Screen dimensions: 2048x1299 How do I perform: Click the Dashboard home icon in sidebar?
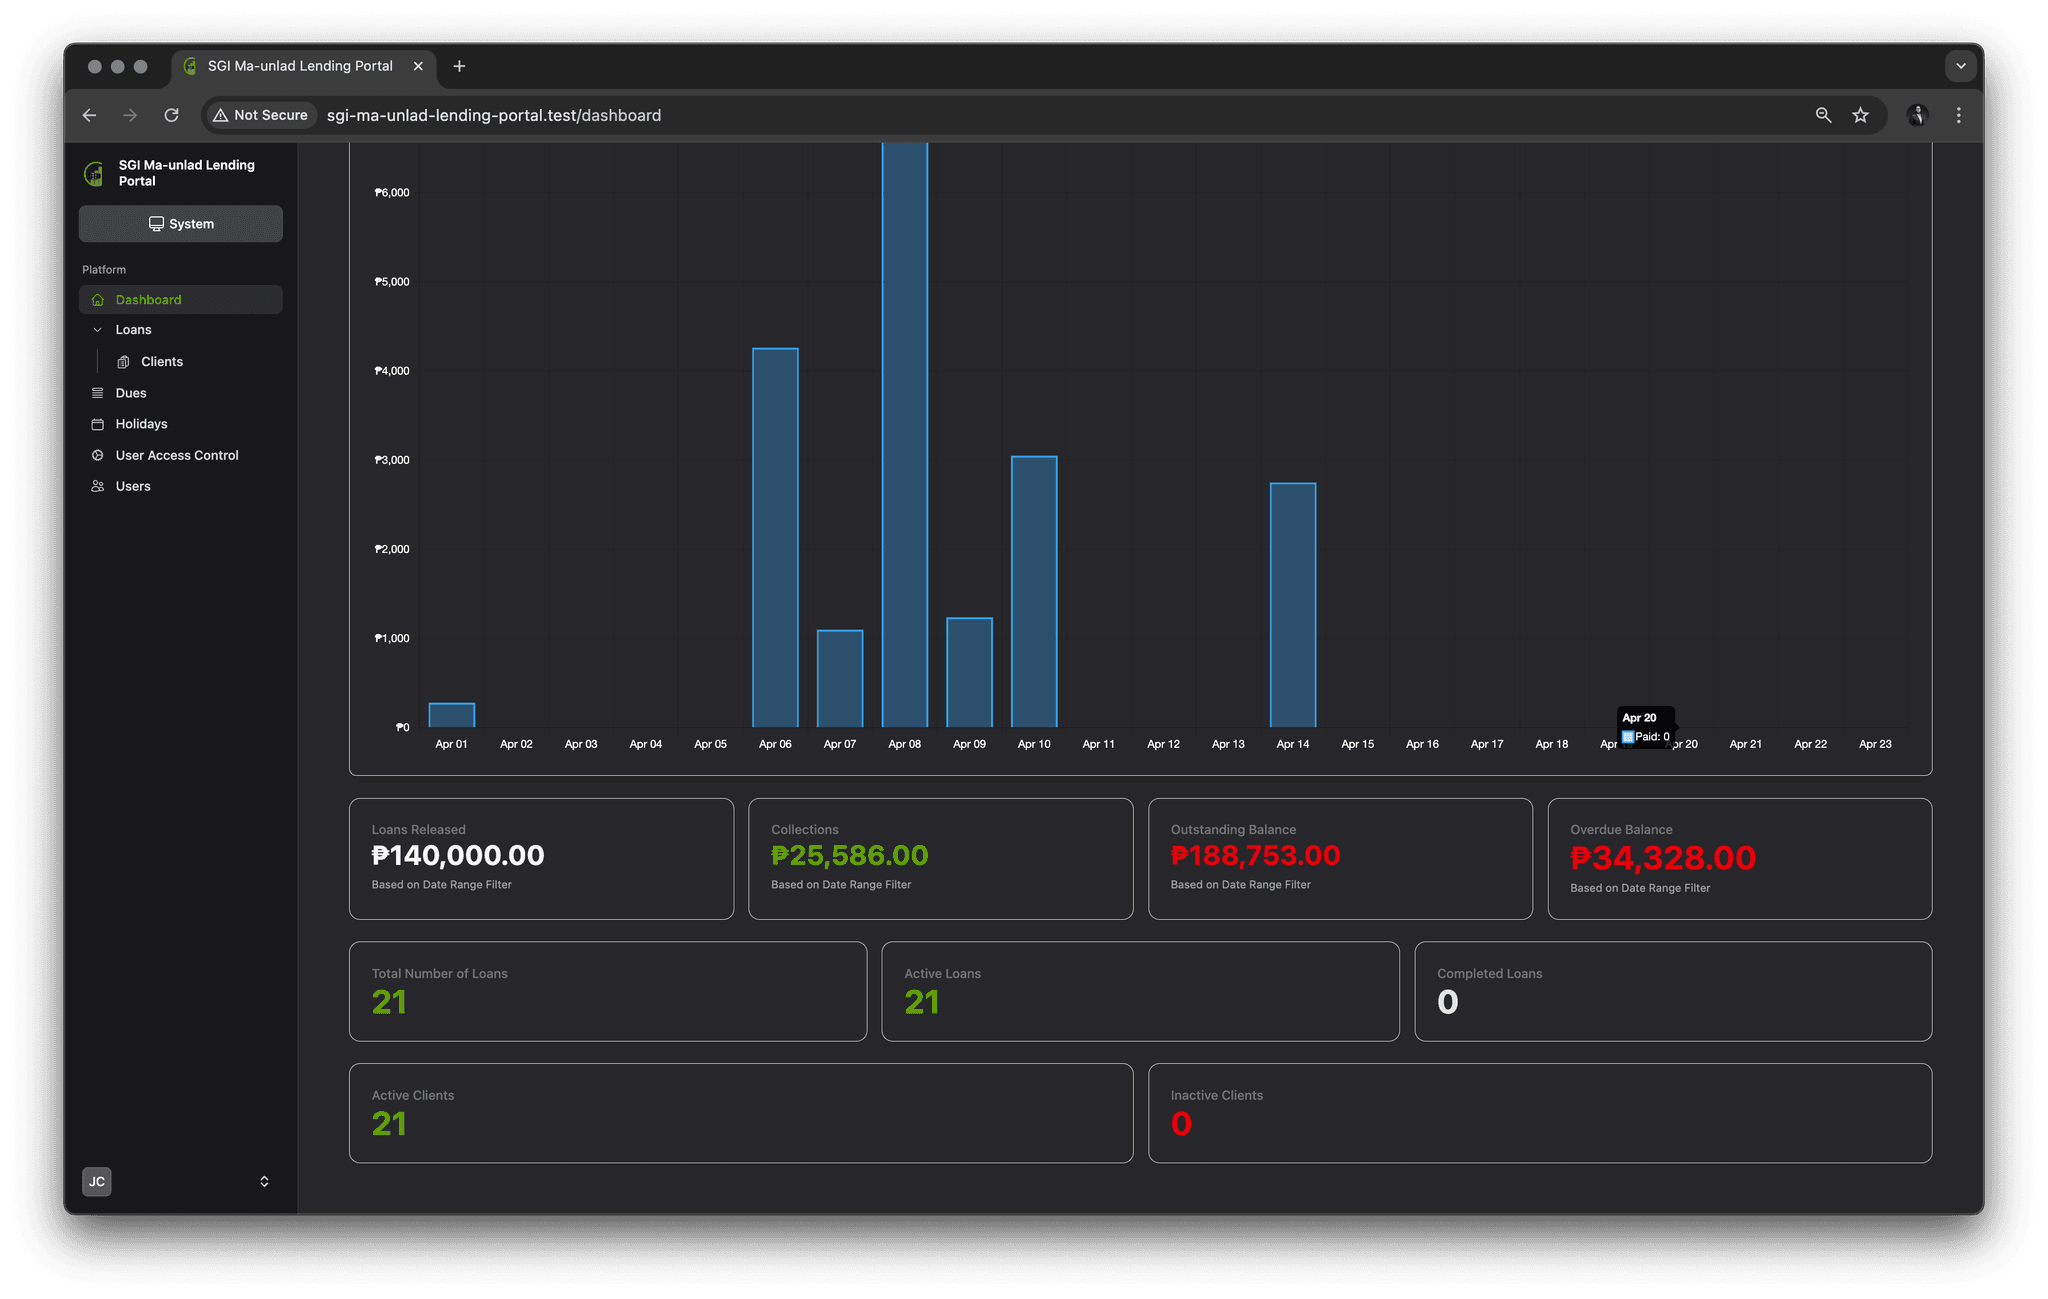coord(98,300)
